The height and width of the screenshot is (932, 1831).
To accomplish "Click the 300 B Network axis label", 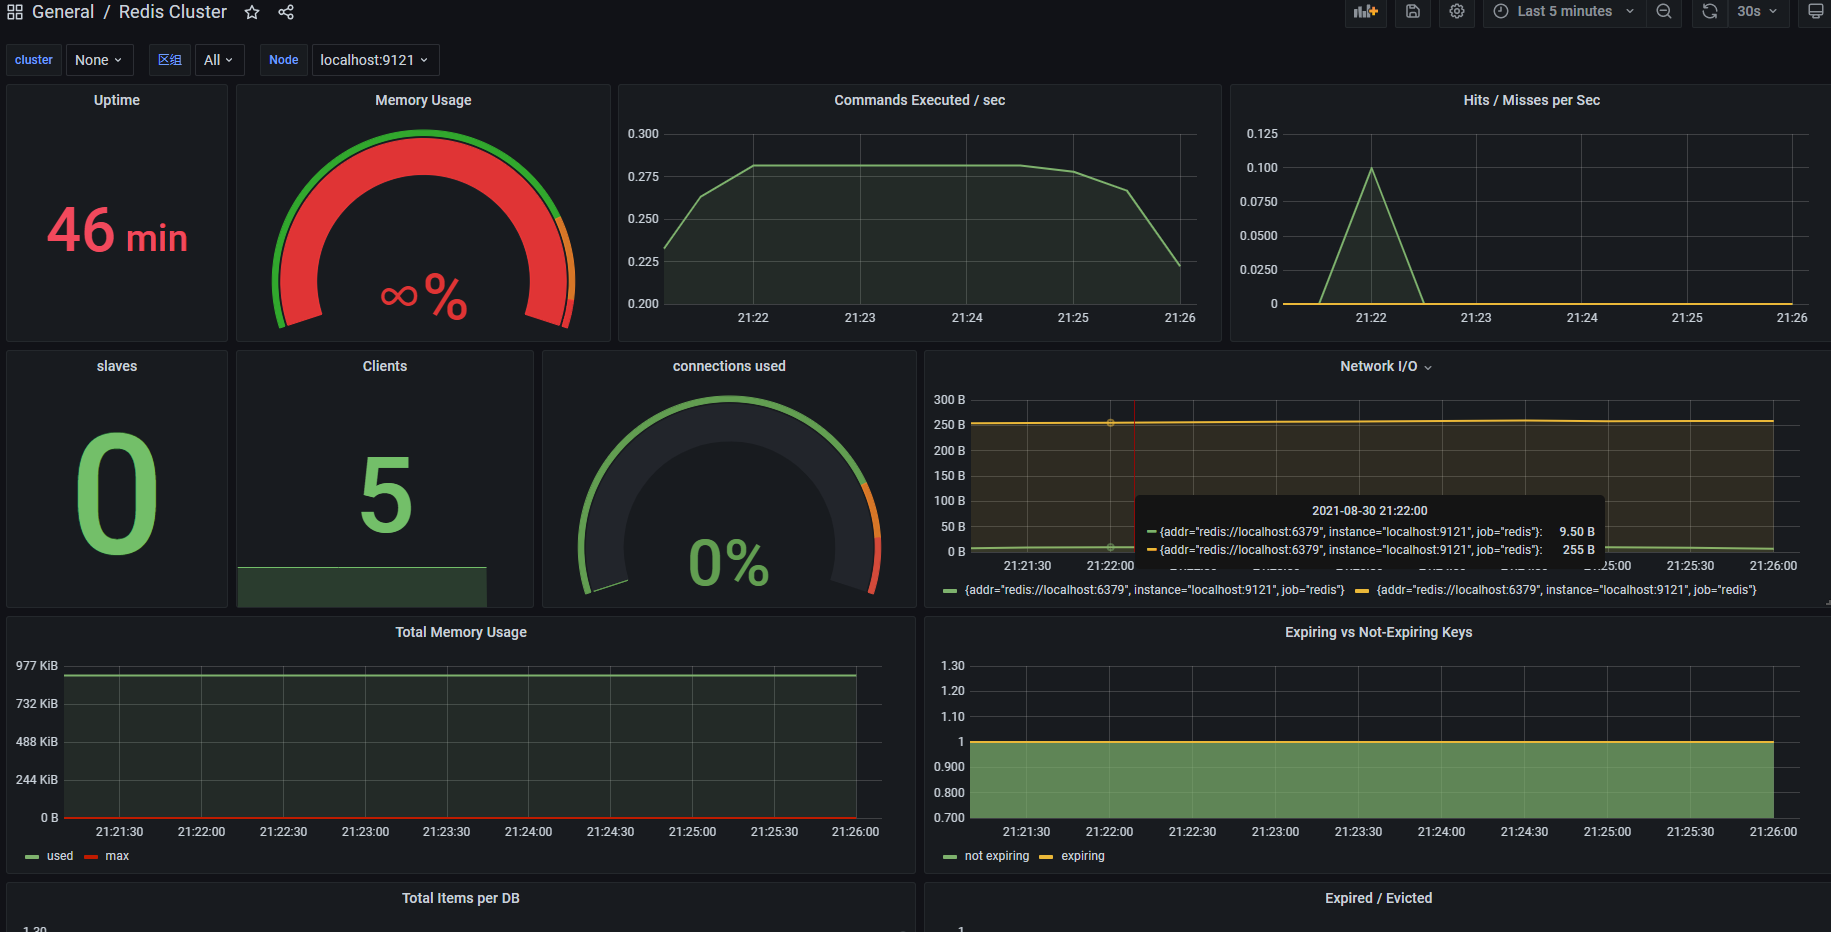I will tap(949, 400).
